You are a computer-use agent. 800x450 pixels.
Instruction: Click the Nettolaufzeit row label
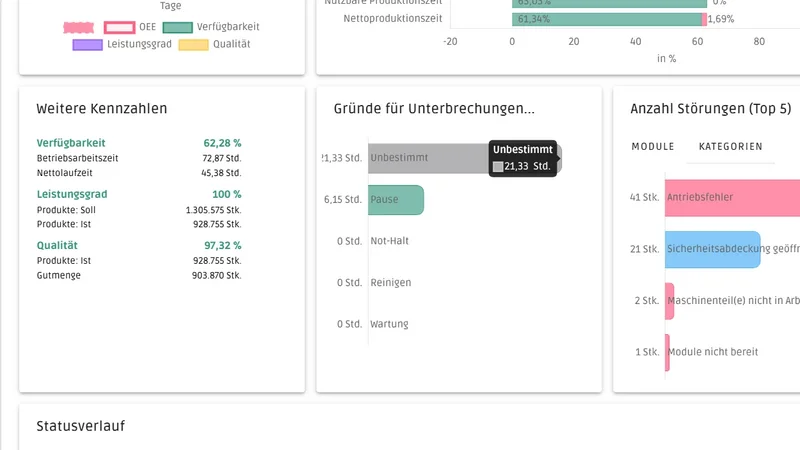coord(65,173)
